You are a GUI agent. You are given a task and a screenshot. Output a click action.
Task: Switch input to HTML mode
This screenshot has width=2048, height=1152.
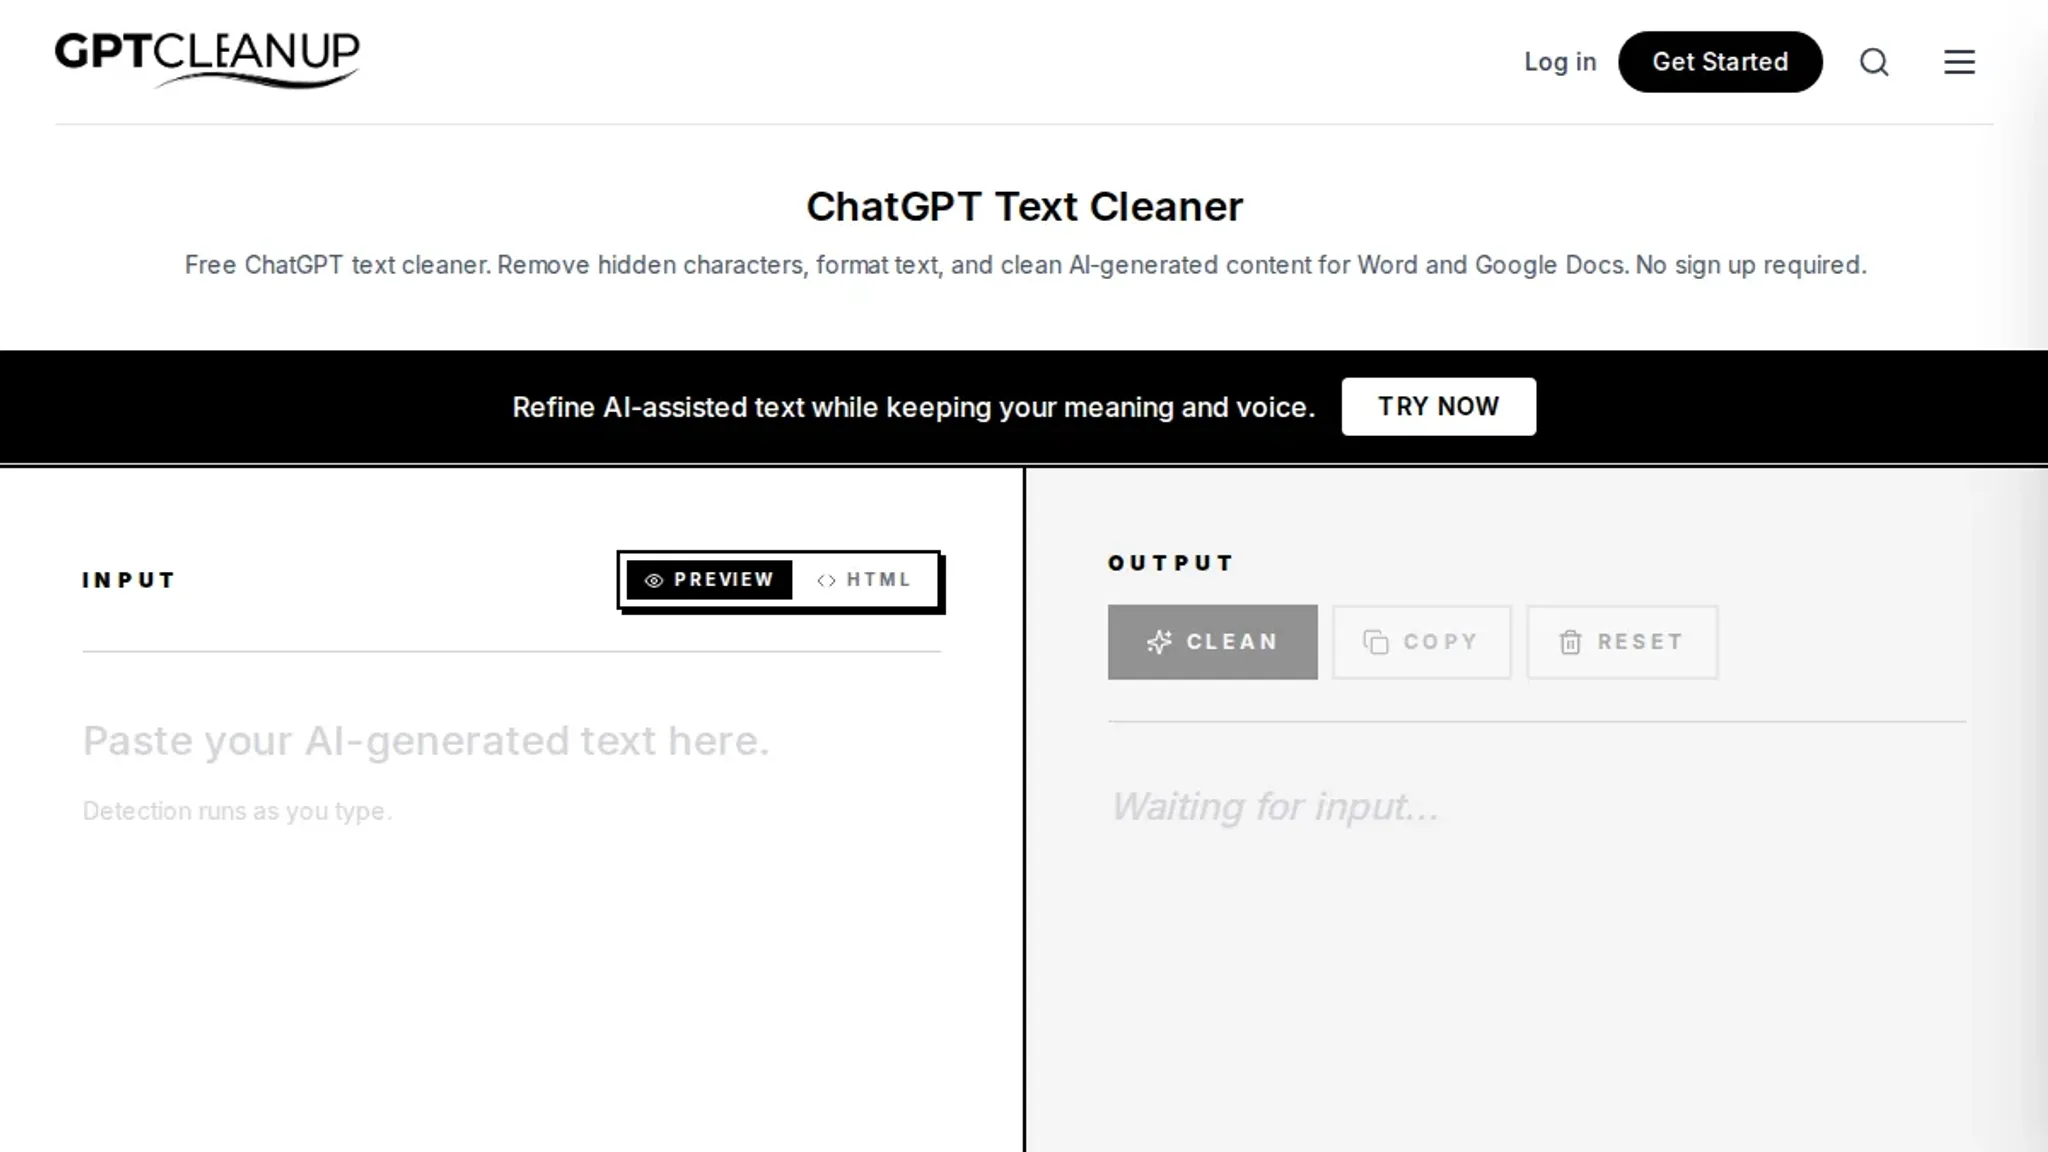864,580
